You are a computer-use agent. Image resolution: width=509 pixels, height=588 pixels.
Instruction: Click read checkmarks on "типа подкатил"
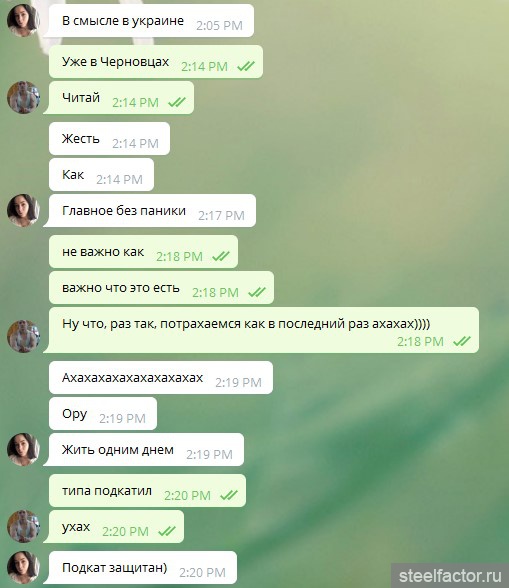(x=229, y=495)
